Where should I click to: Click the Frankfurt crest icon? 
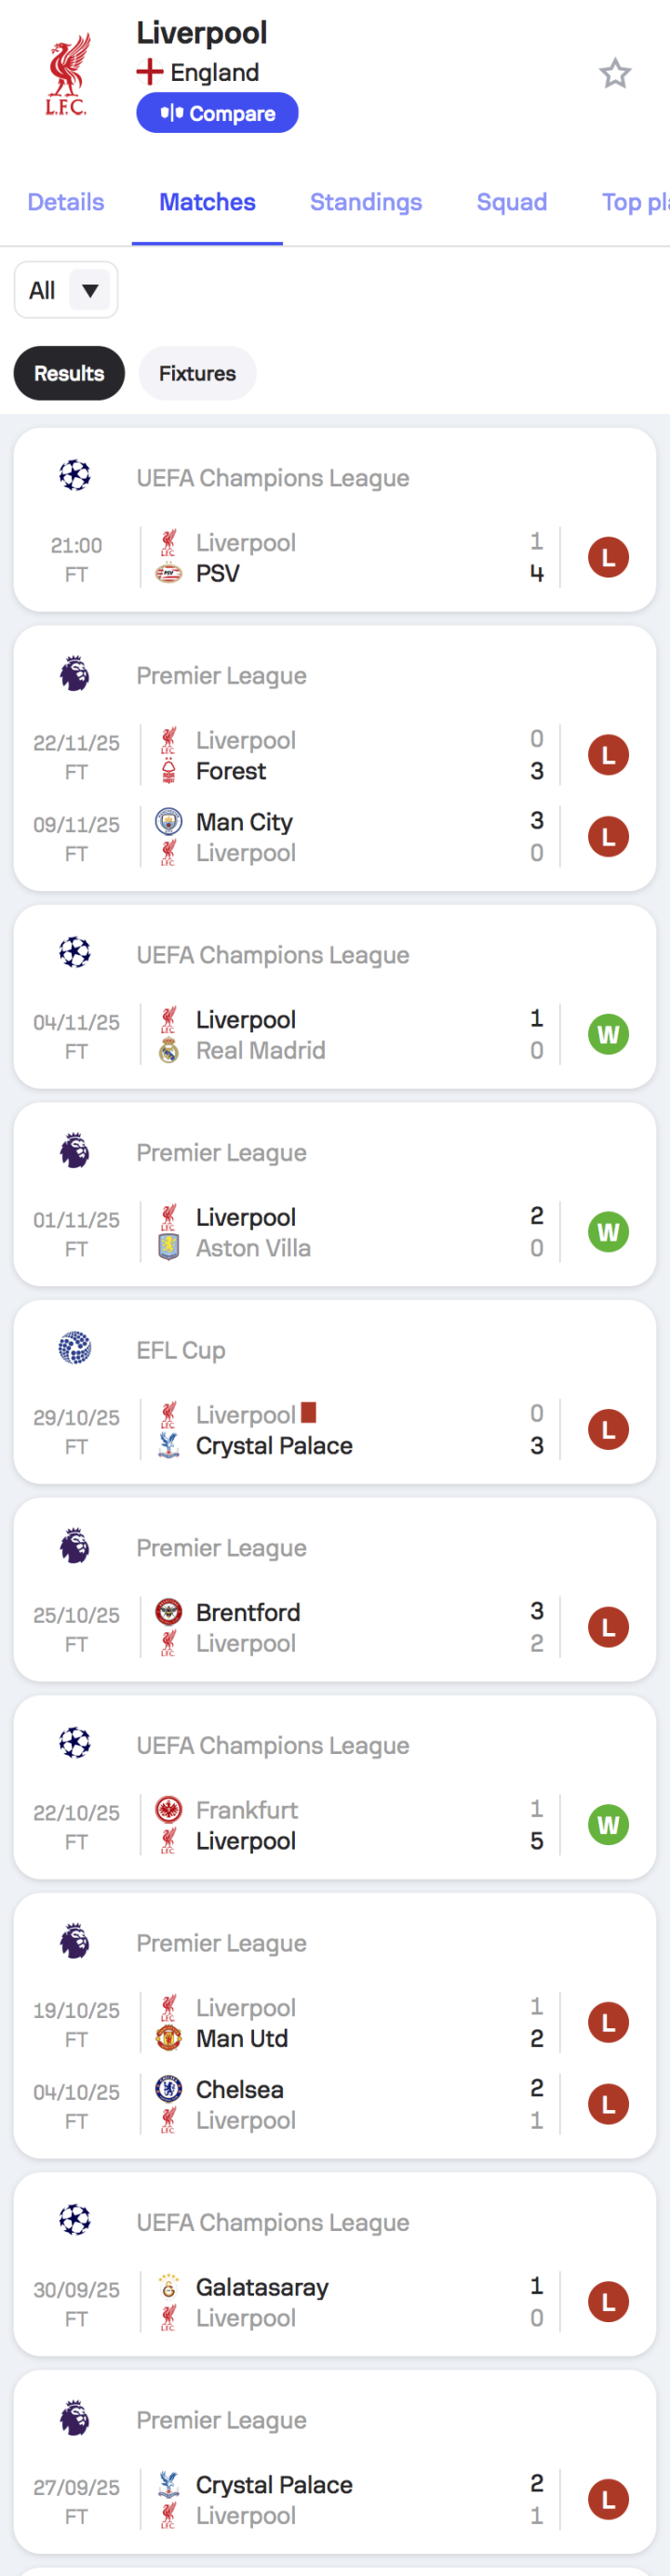169,1809
